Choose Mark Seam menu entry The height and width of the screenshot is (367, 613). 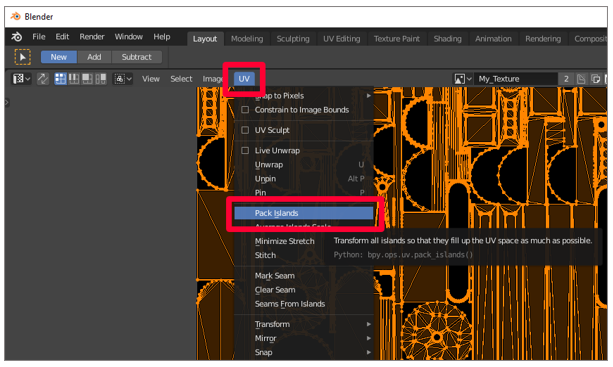tap(304, 276)
